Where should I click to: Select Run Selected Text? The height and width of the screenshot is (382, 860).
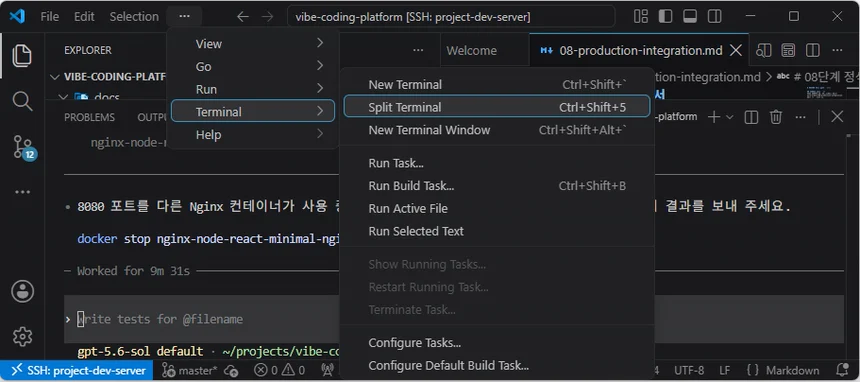[x=497, y=231]
